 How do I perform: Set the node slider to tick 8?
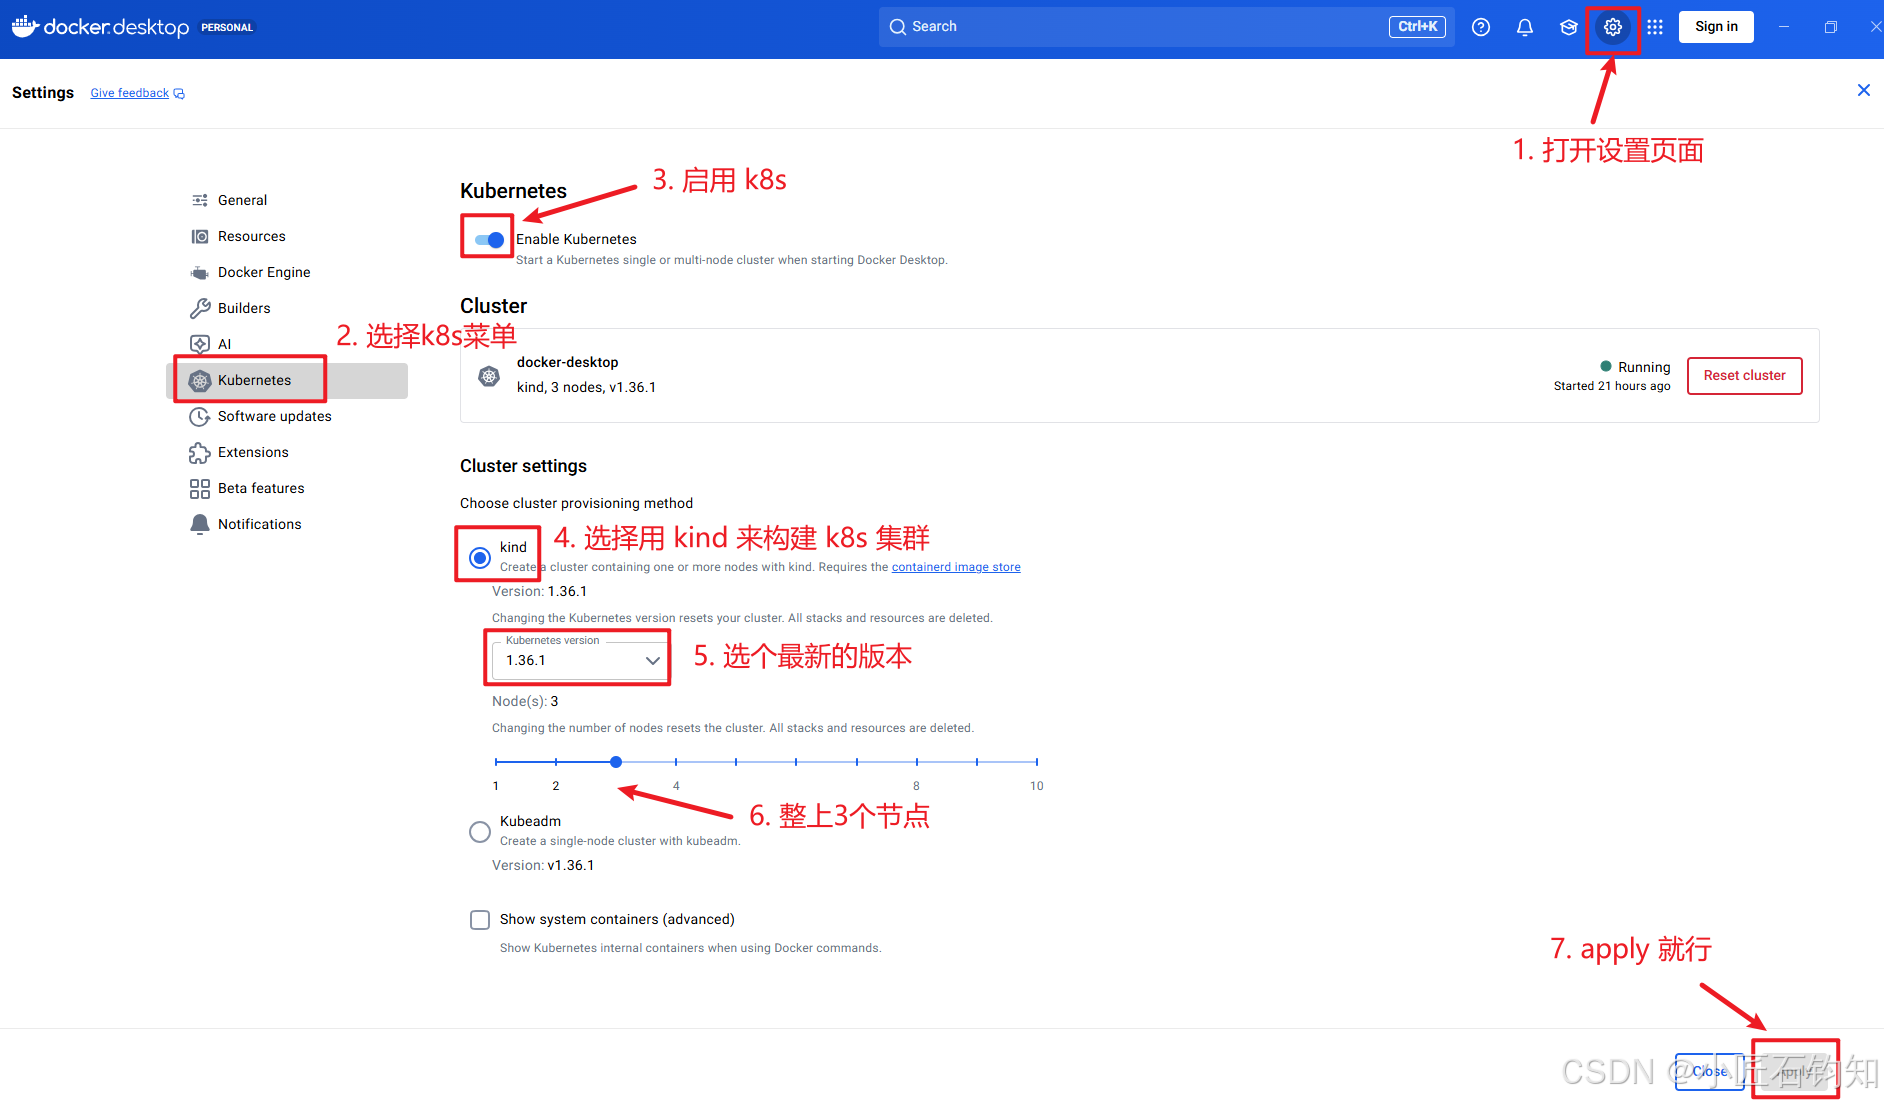click(x=917, y=762)
